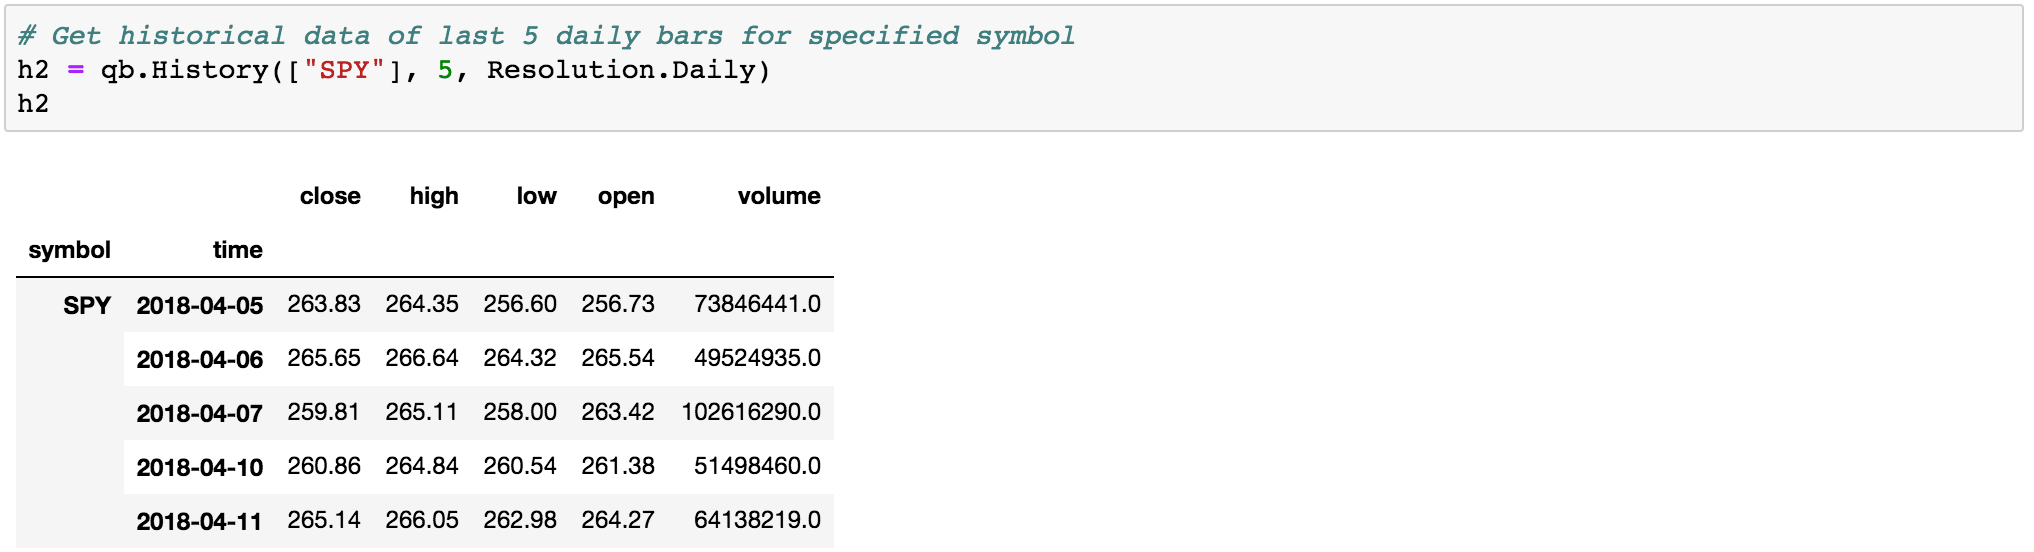Click the volume value 102616290.0

(x=751, y=412)
